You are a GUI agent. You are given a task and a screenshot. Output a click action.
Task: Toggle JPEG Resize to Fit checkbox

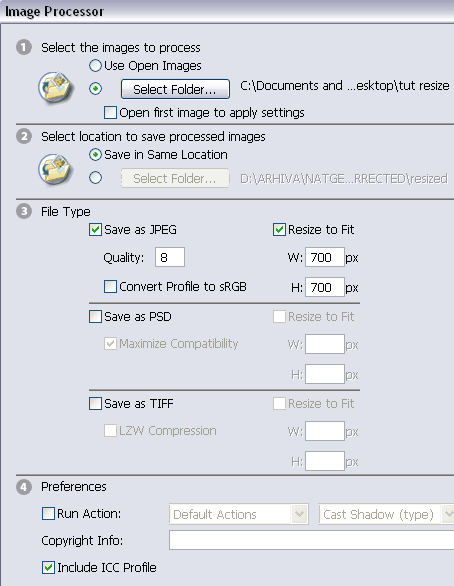click(x=279, y=229)
